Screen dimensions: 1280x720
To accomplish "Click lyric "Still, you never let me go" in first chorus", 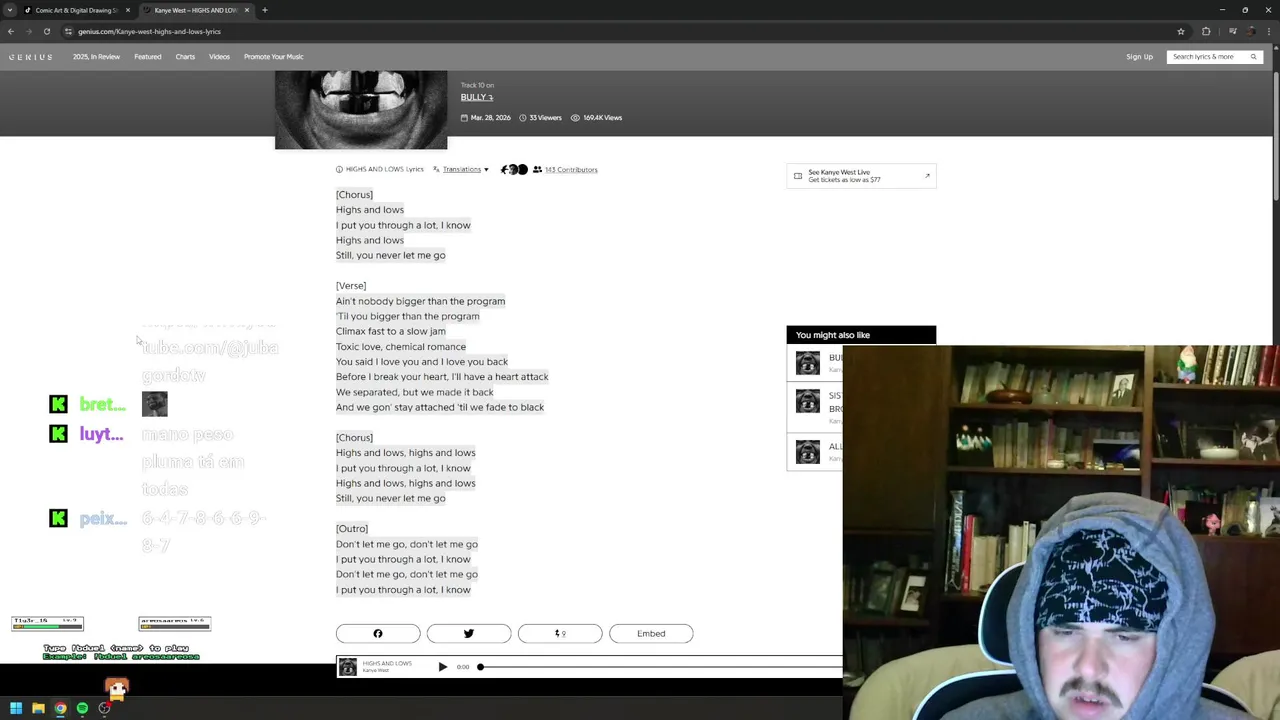I will (x=391, y=255).
